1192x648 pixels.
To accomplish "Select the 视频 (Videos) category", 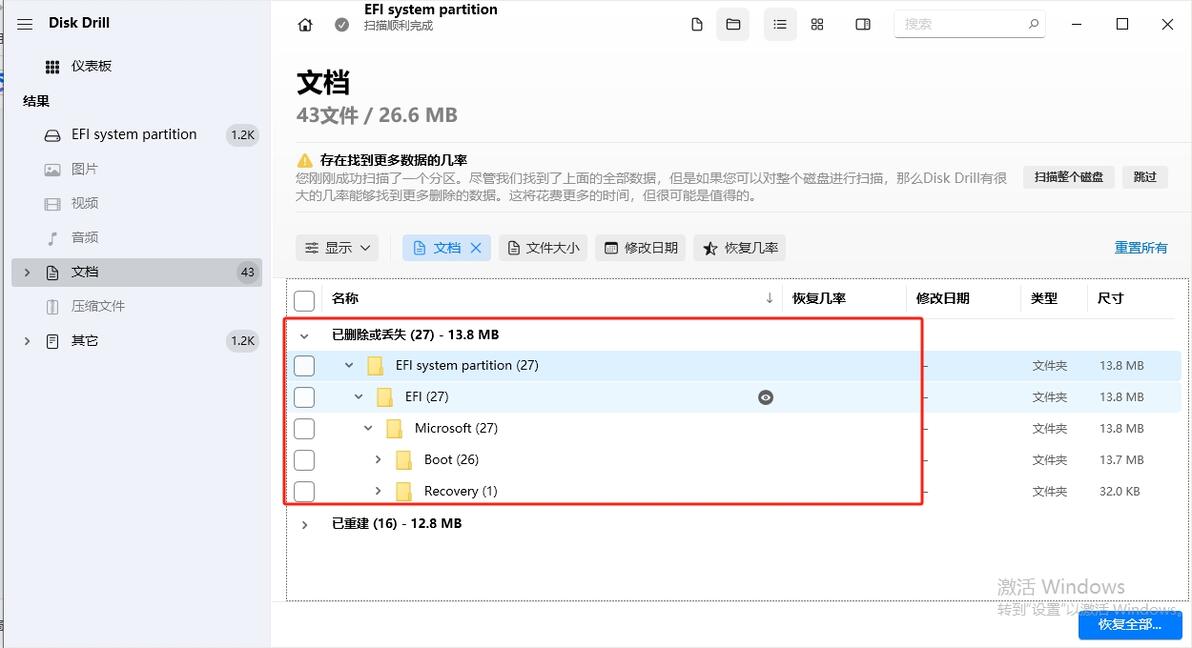I will (x=85, y=203).
